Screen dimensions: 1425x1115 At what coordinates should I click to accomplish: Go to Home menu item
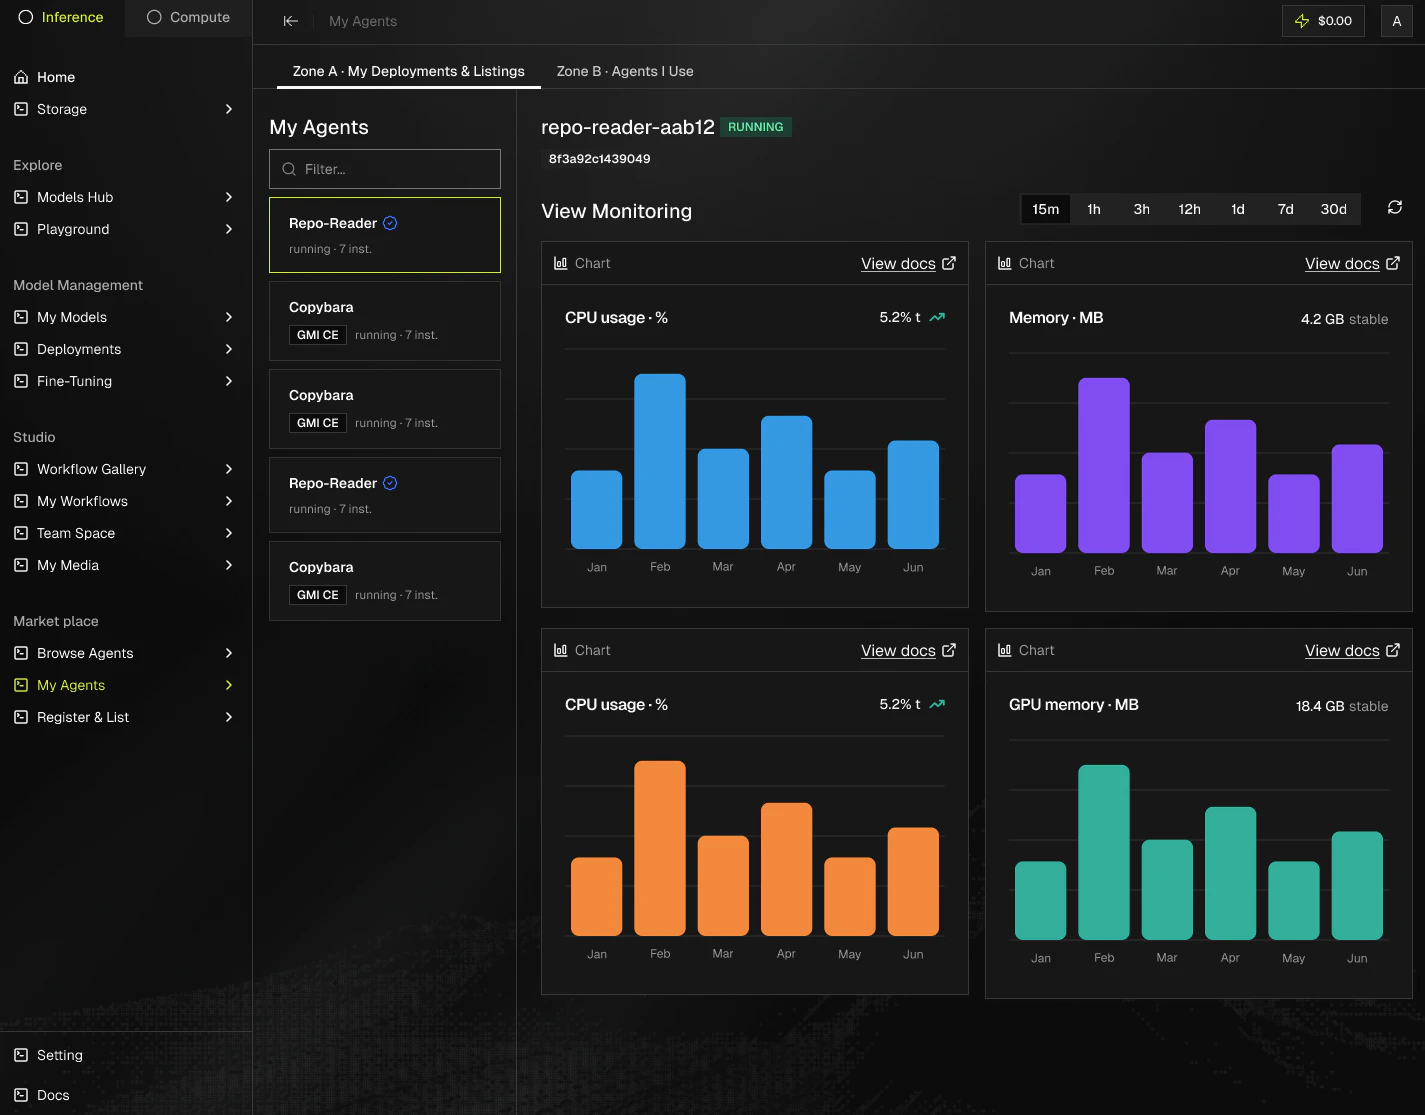pyautogui.click(x=125, y=77)
